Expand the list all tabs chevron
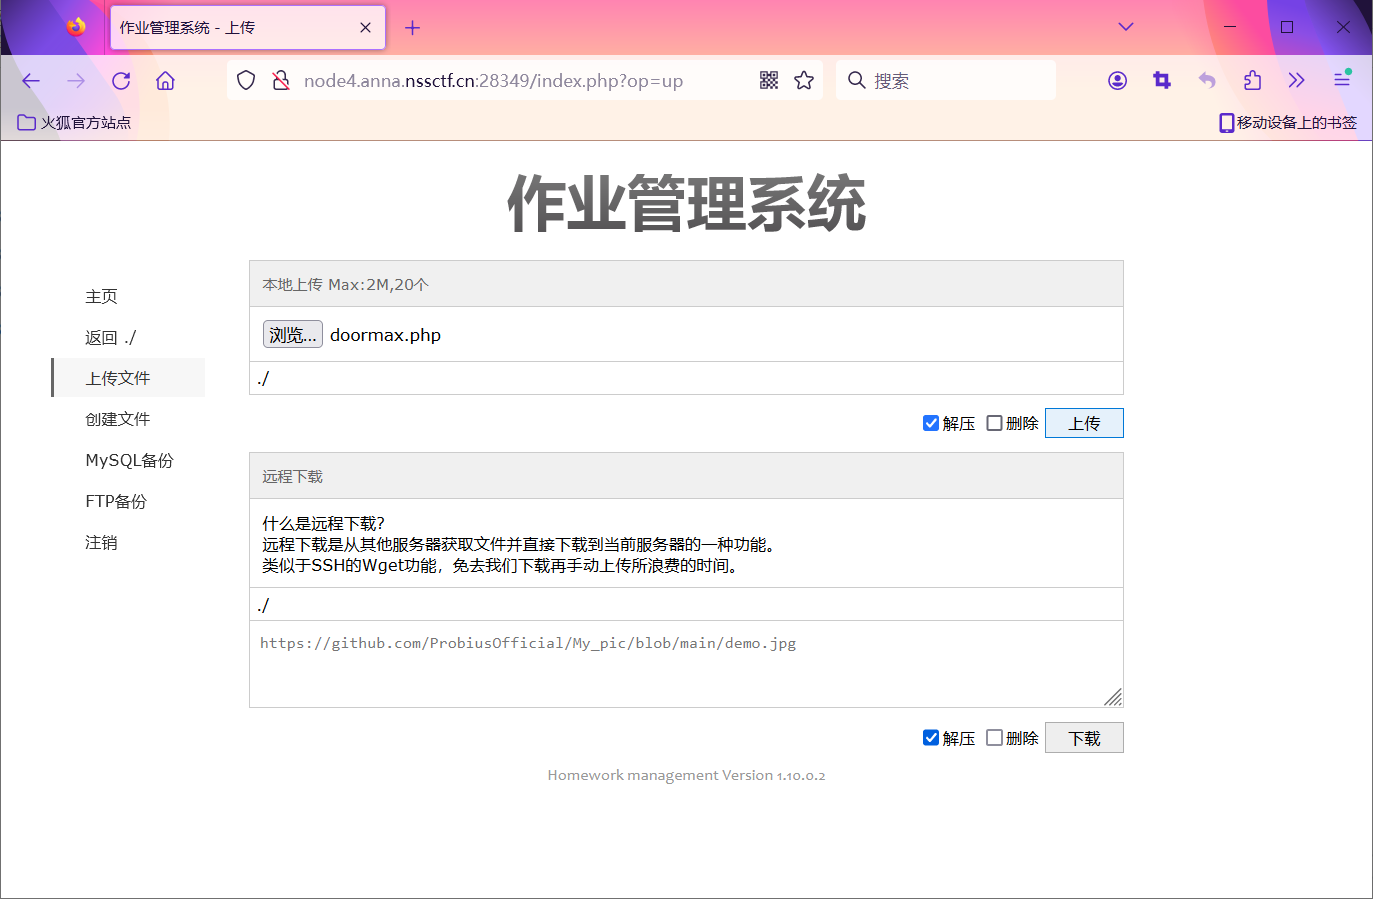1373x899 pixels. [x=1126, y=27]
